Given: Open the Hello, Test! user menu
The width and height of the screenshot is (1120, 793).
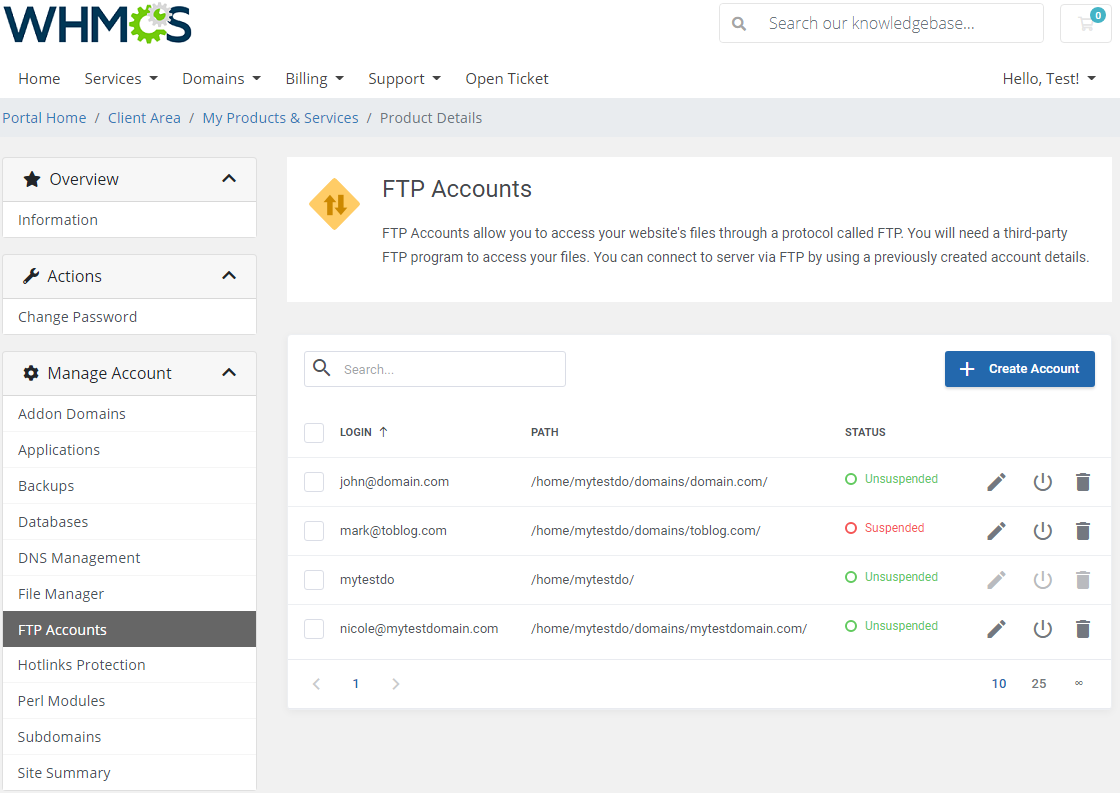Looking at the screenshot, I should coord(1049,79).
